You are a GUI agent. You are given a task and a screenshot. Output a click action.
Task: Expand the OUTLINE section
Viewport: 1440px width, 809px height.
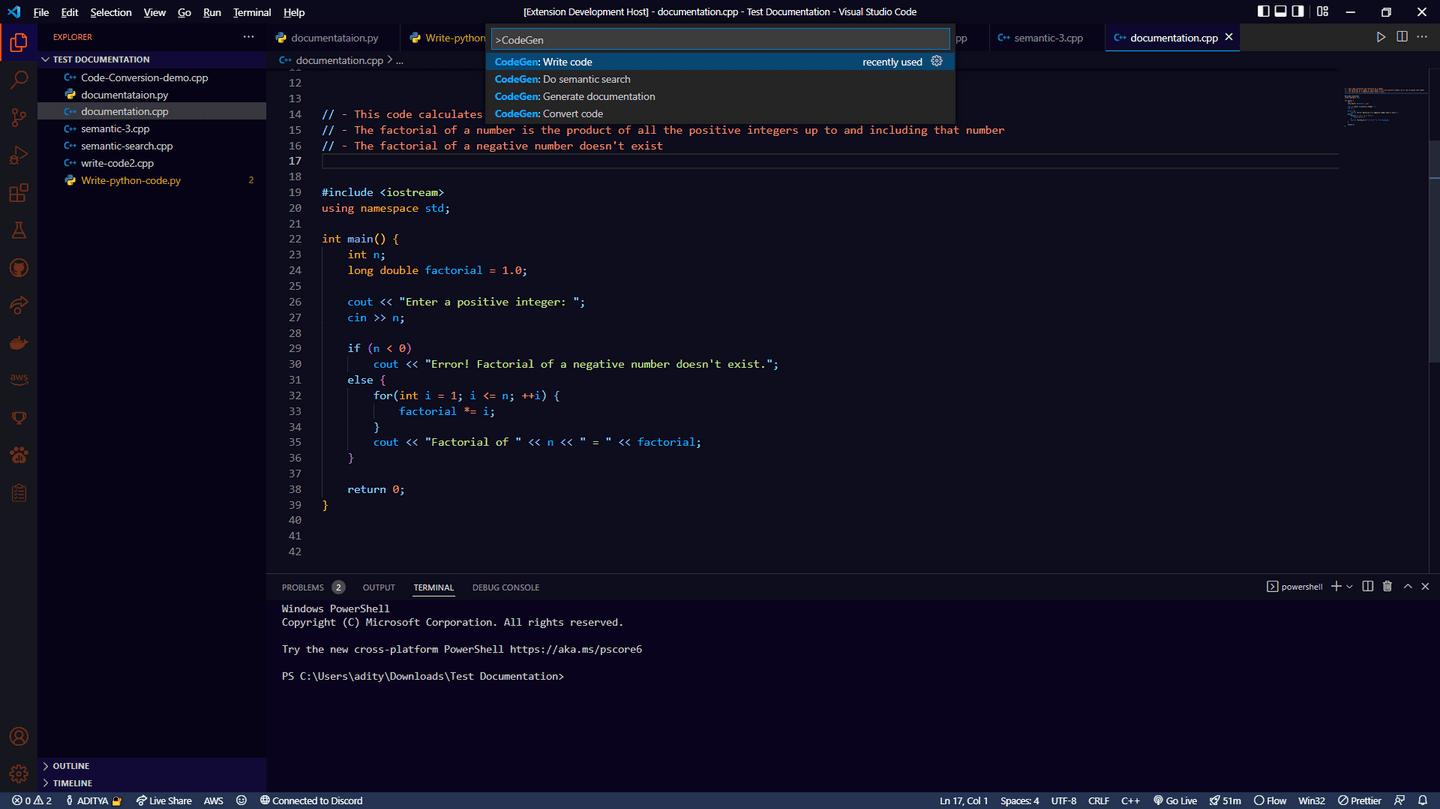click(151, 766)
